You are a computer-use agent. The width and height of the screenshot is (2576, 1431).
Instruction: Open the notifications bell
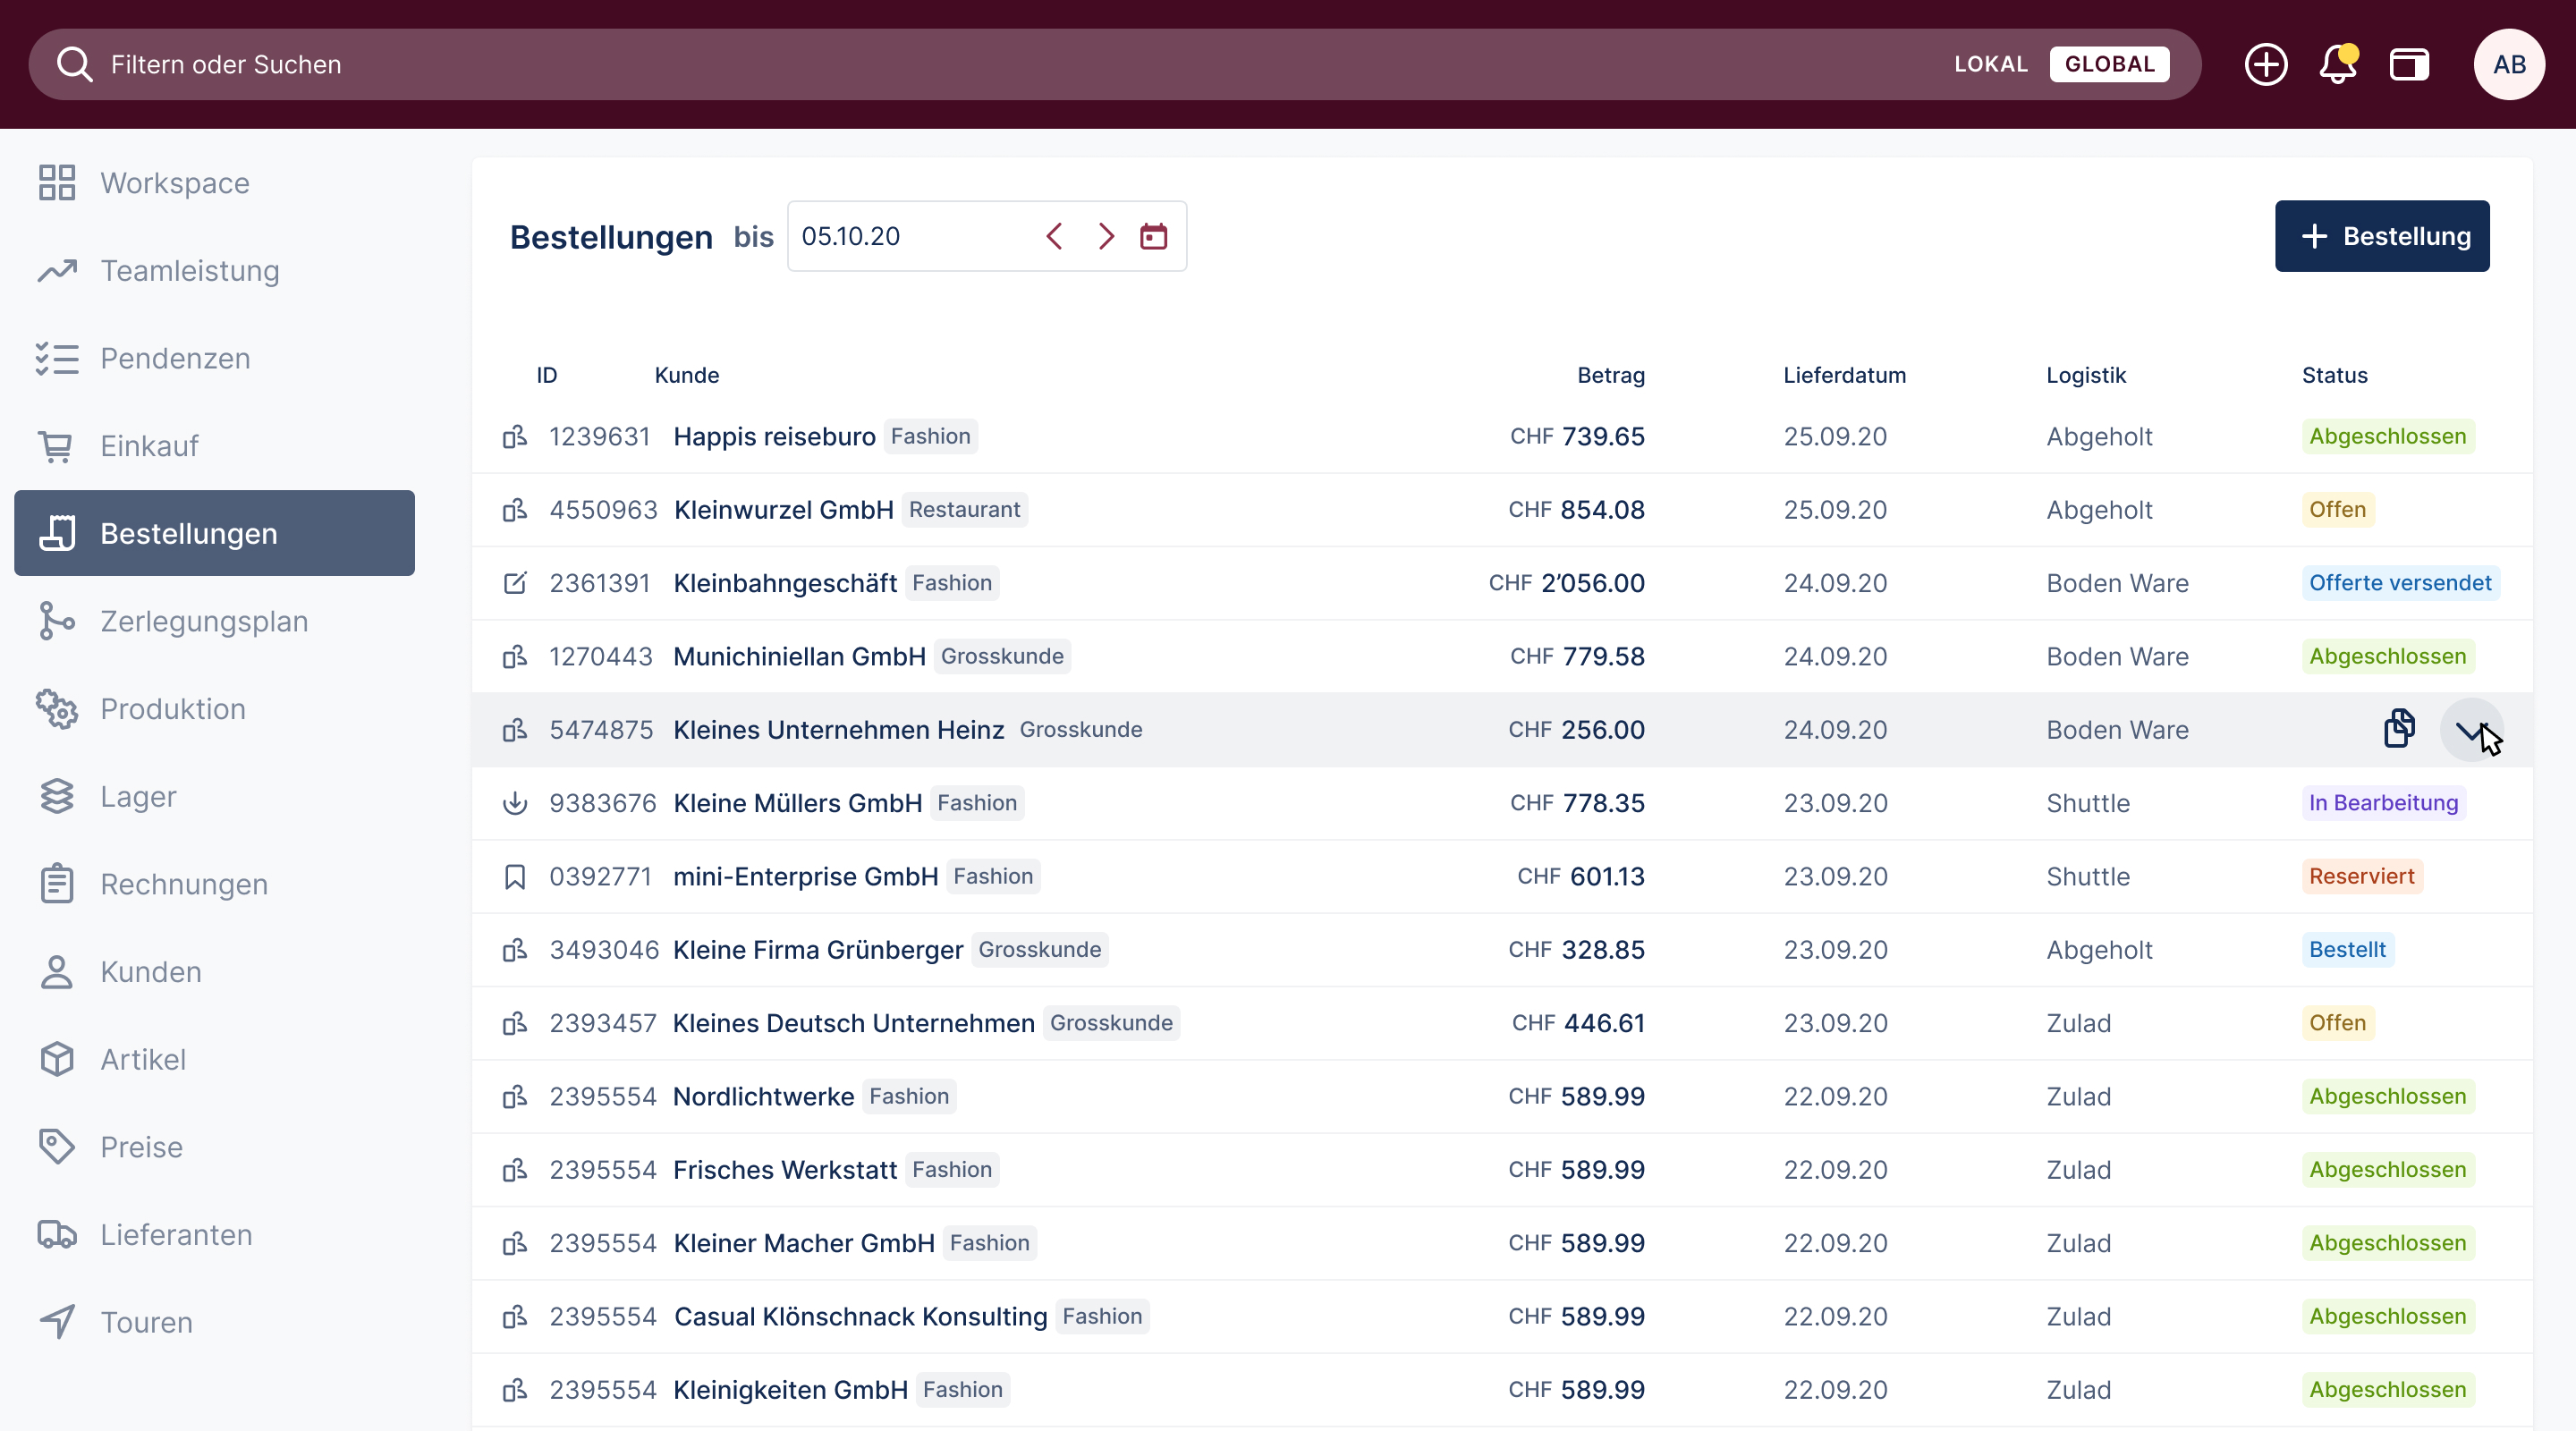[x=2338, y=64]
